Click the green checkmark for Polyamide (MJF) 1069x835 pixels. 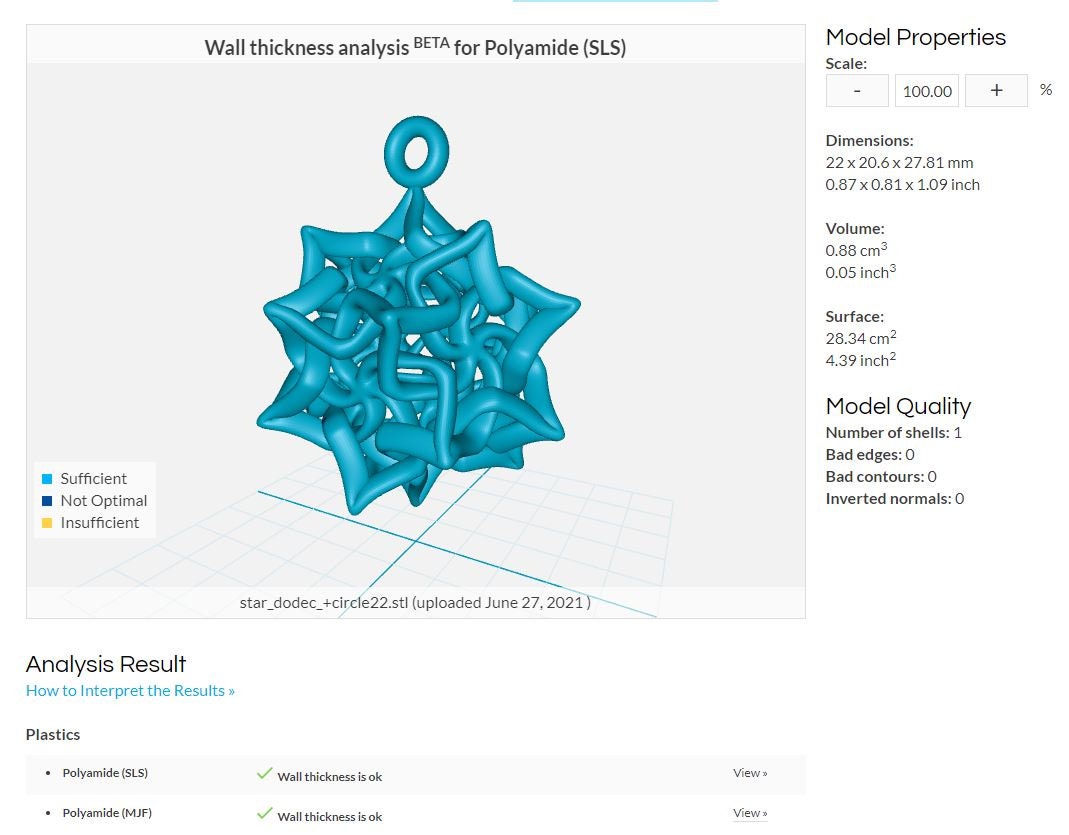coord(265,813)
